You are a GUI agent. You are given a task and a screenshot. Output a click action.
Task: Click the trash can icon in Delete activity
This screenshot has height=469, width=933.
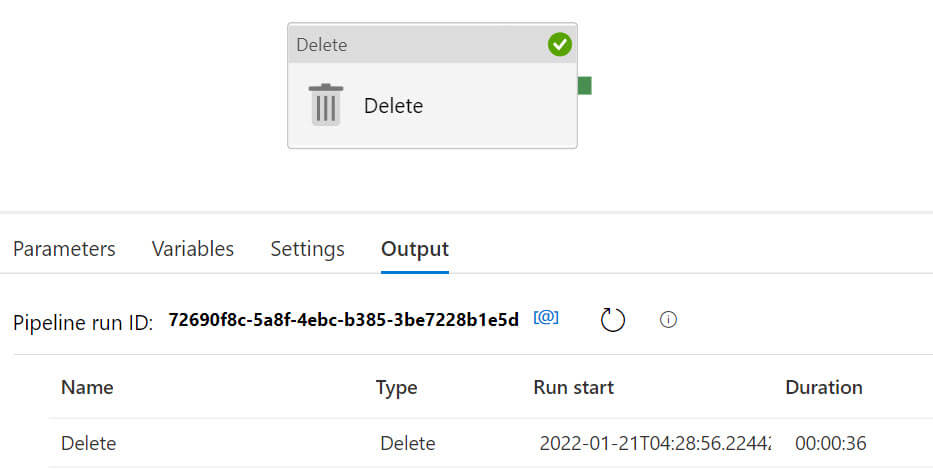pos(326,105)
